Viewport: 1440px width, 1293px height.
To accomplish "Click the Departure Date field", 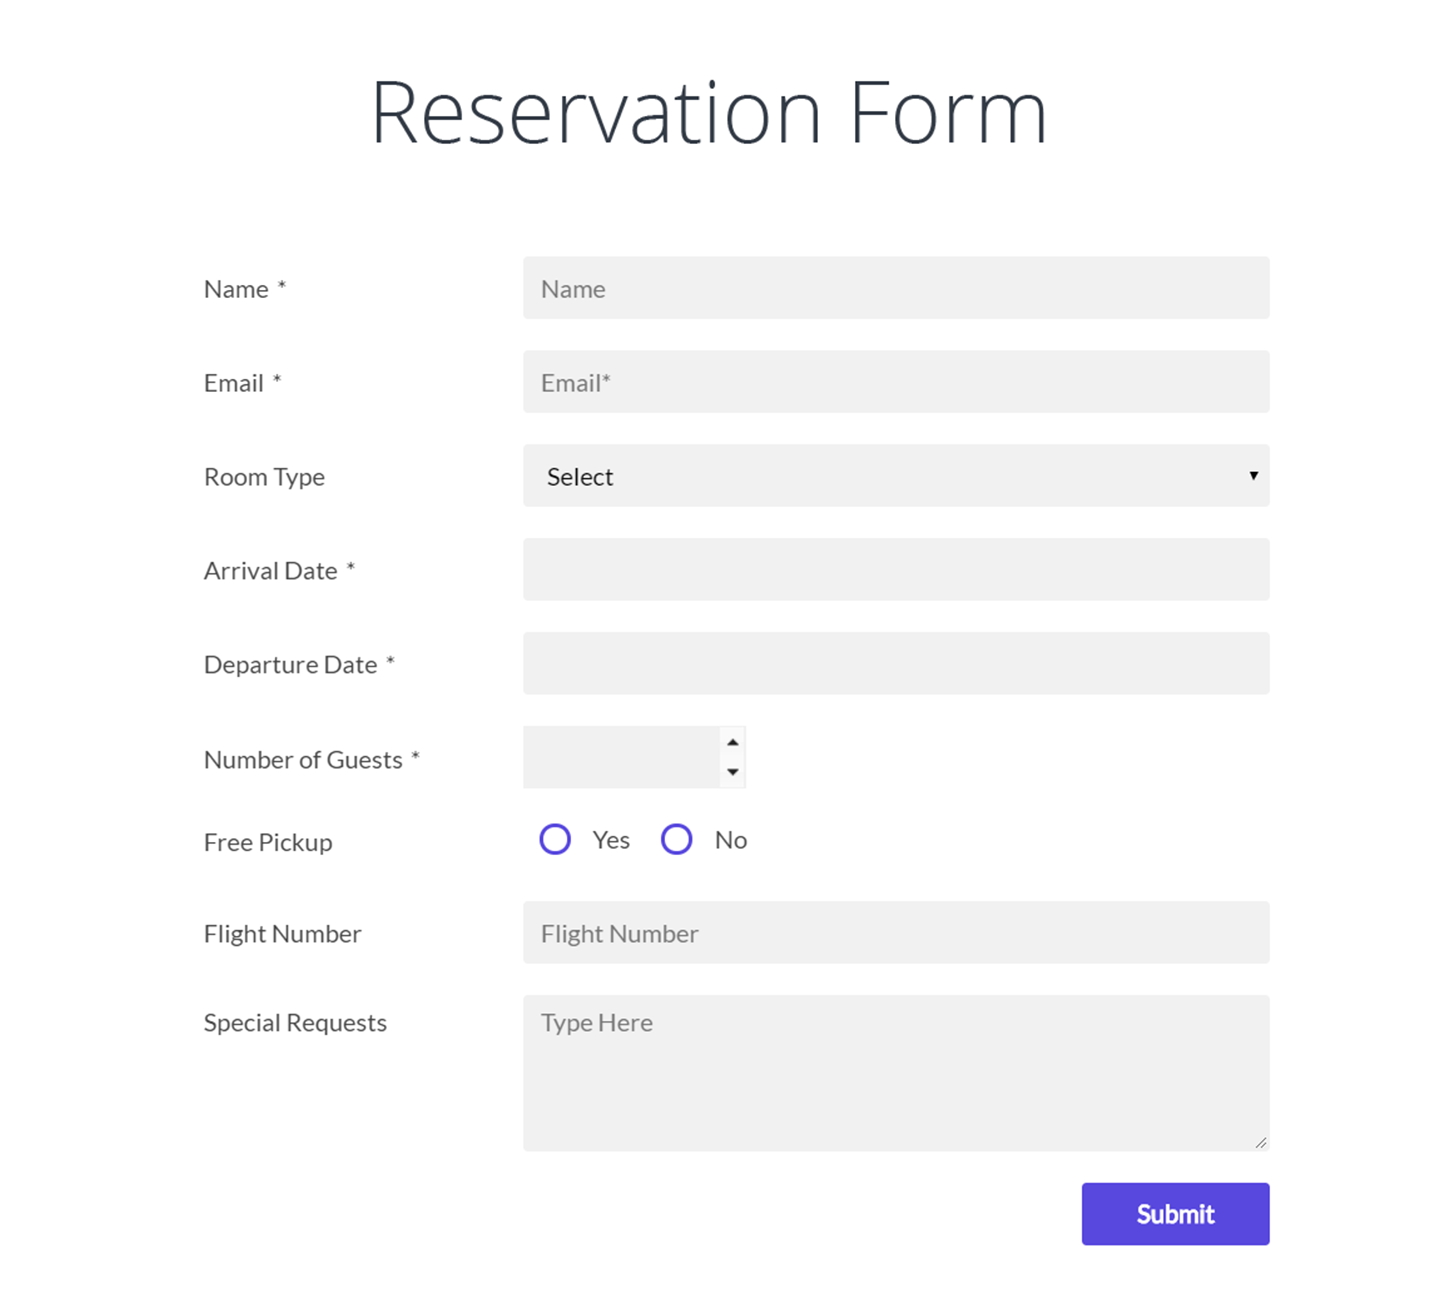I will point(896,664).
